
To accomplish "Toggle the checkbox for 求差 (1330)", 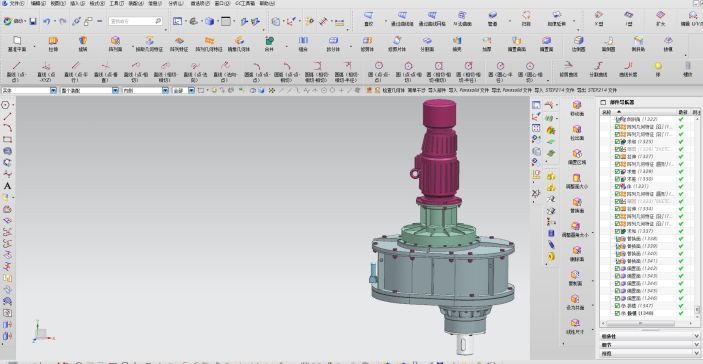I will [617, 179].
